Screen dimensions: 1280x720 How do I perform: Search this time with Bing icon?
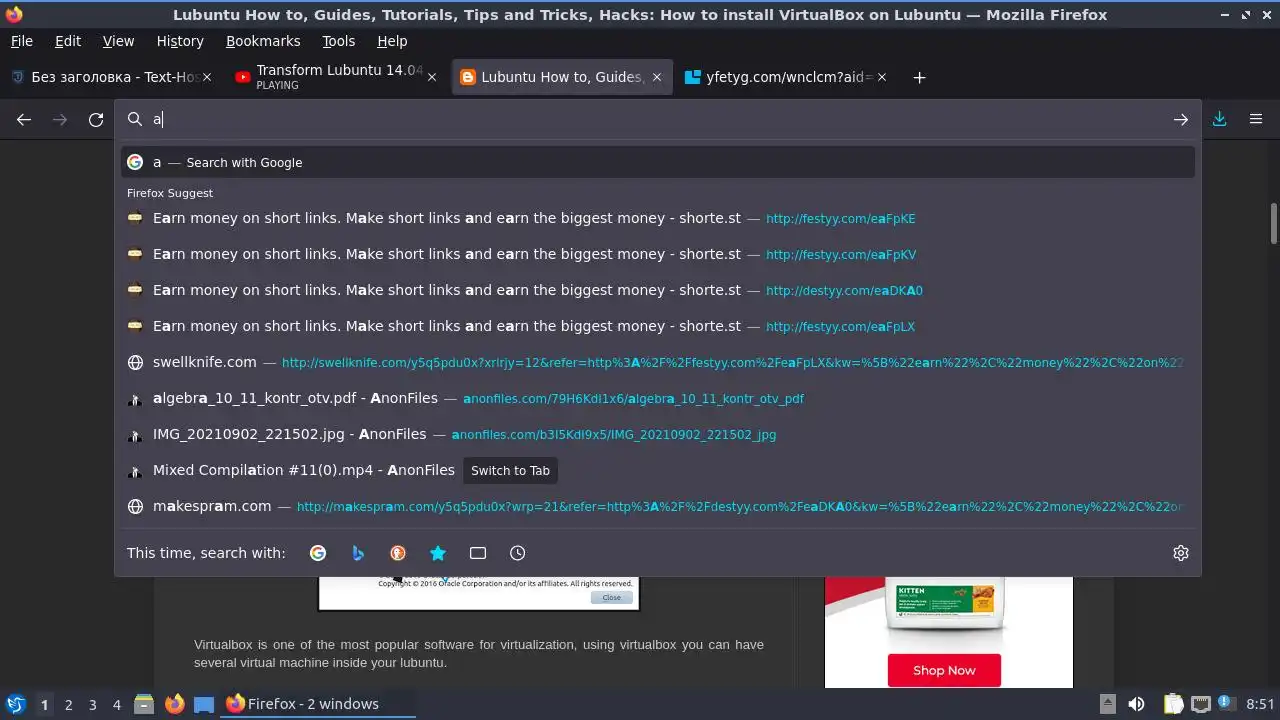[x=358, y=553]
